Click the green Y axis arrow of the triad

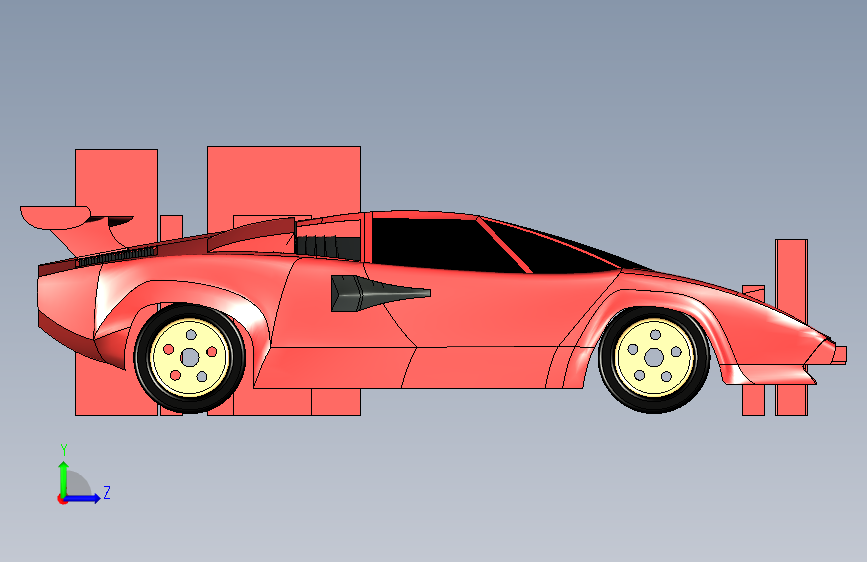(64, 478)
